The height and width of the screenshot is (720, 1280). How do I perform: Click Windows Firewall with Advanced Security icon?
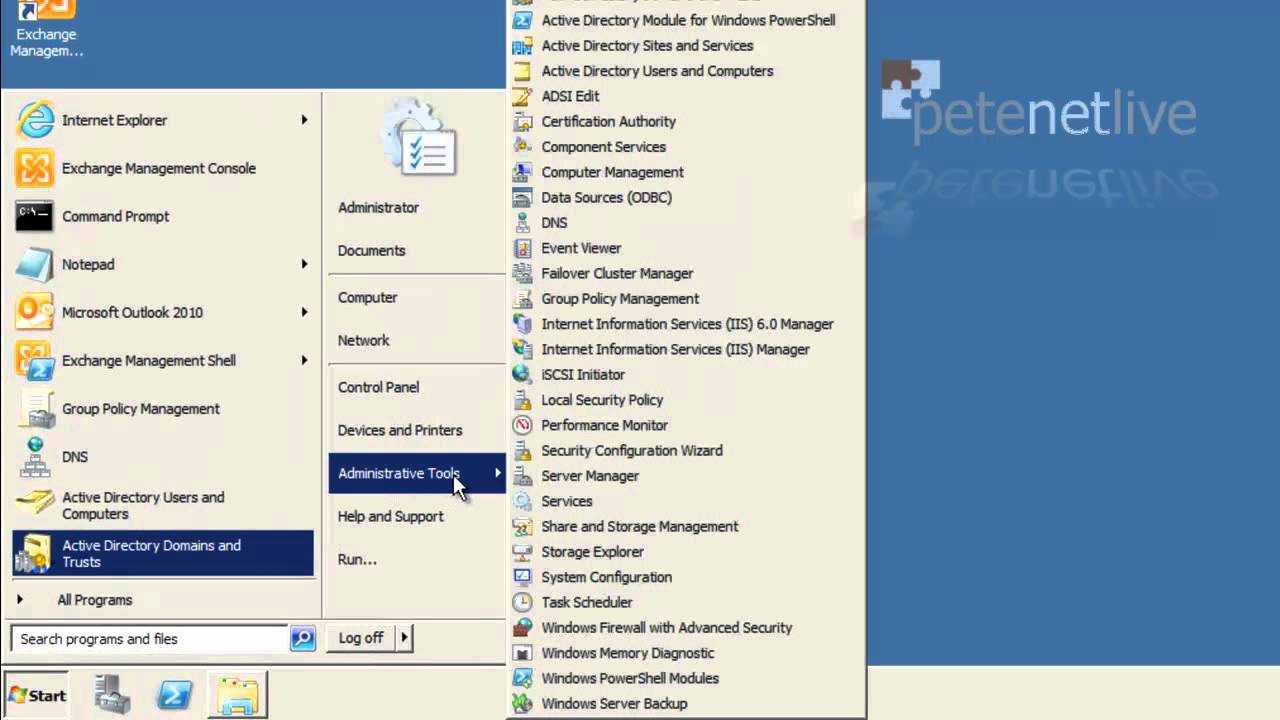522,627
